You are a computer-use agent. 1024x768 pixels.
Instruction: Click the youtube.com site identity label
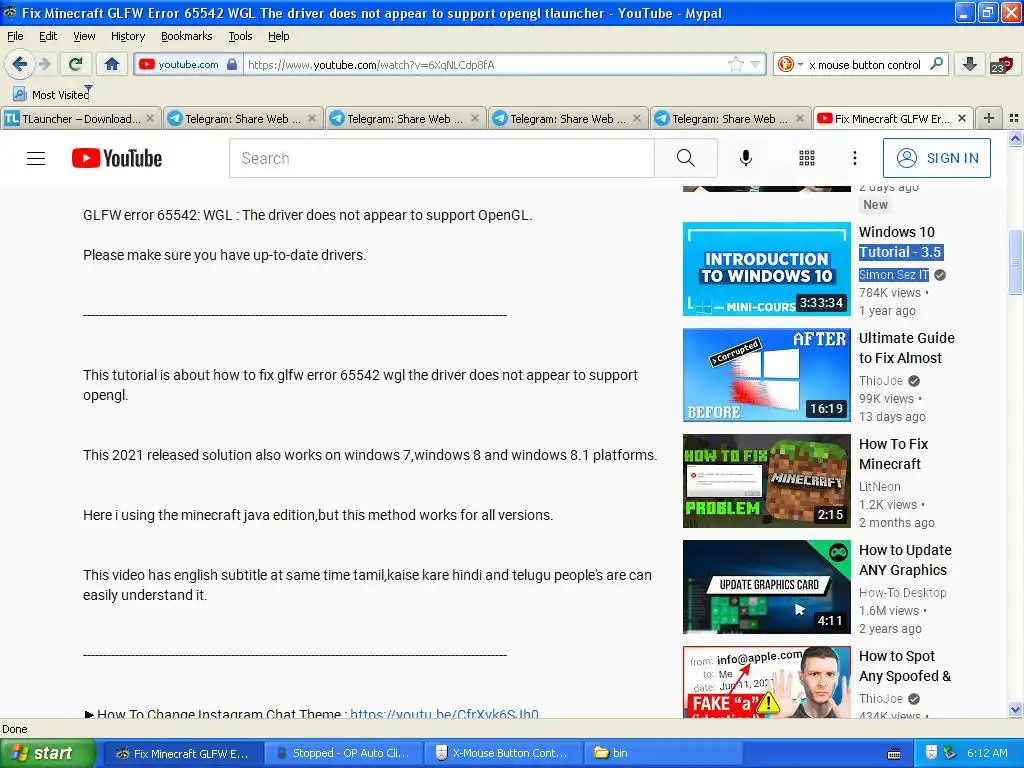(x=188, y=64)
